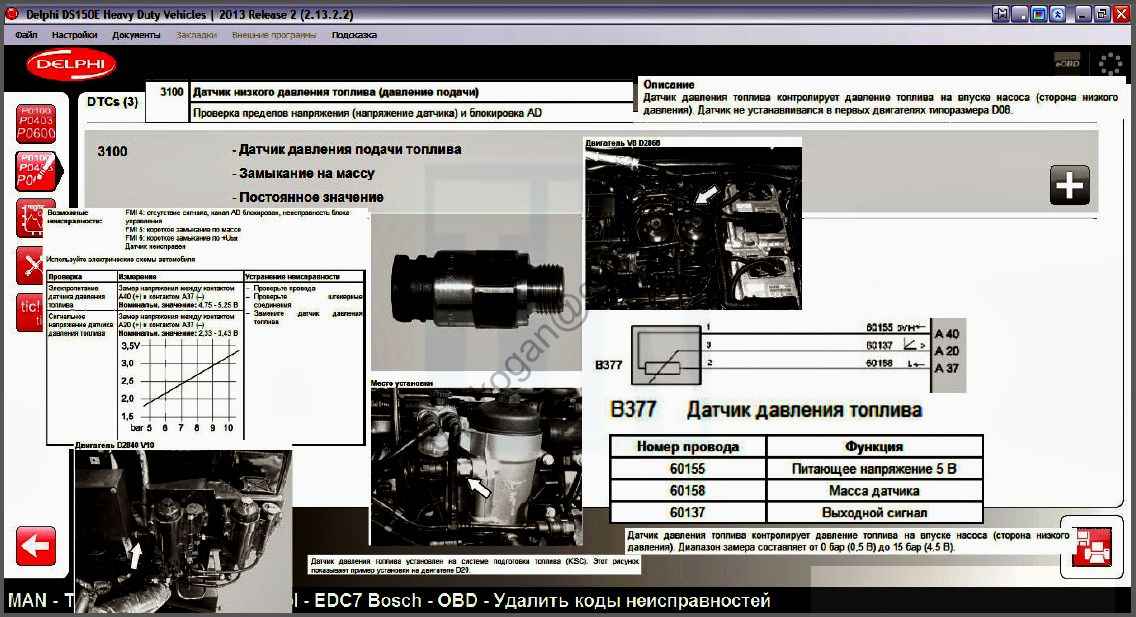Expand details with the plus button
This screenshot has height=617, width=1136.
[x=1069, y=186]
